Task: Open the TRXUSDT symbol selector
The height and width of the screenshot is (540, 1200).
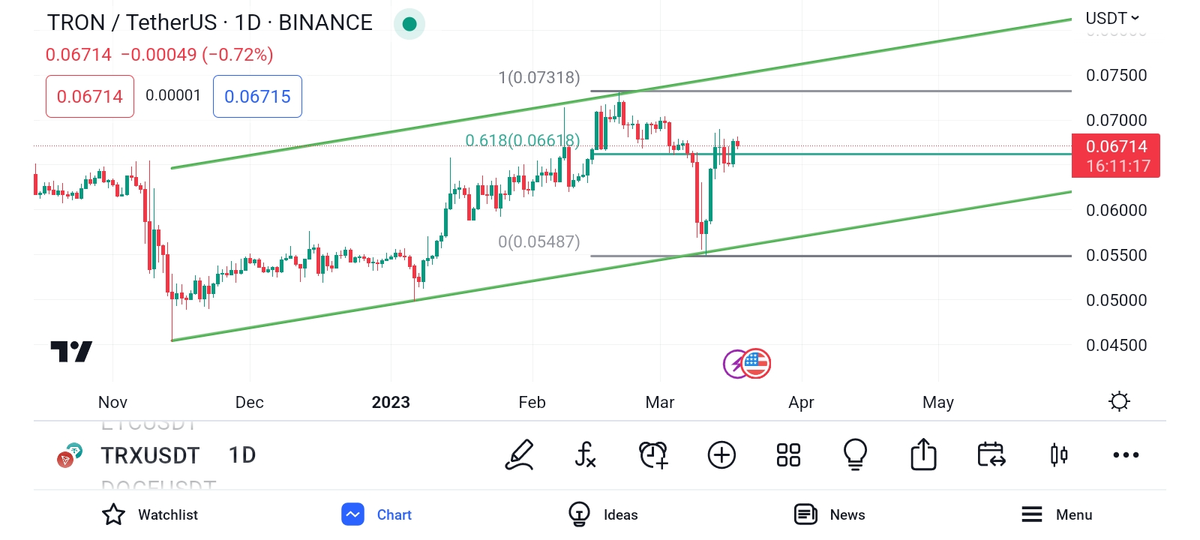Action: 150,455
